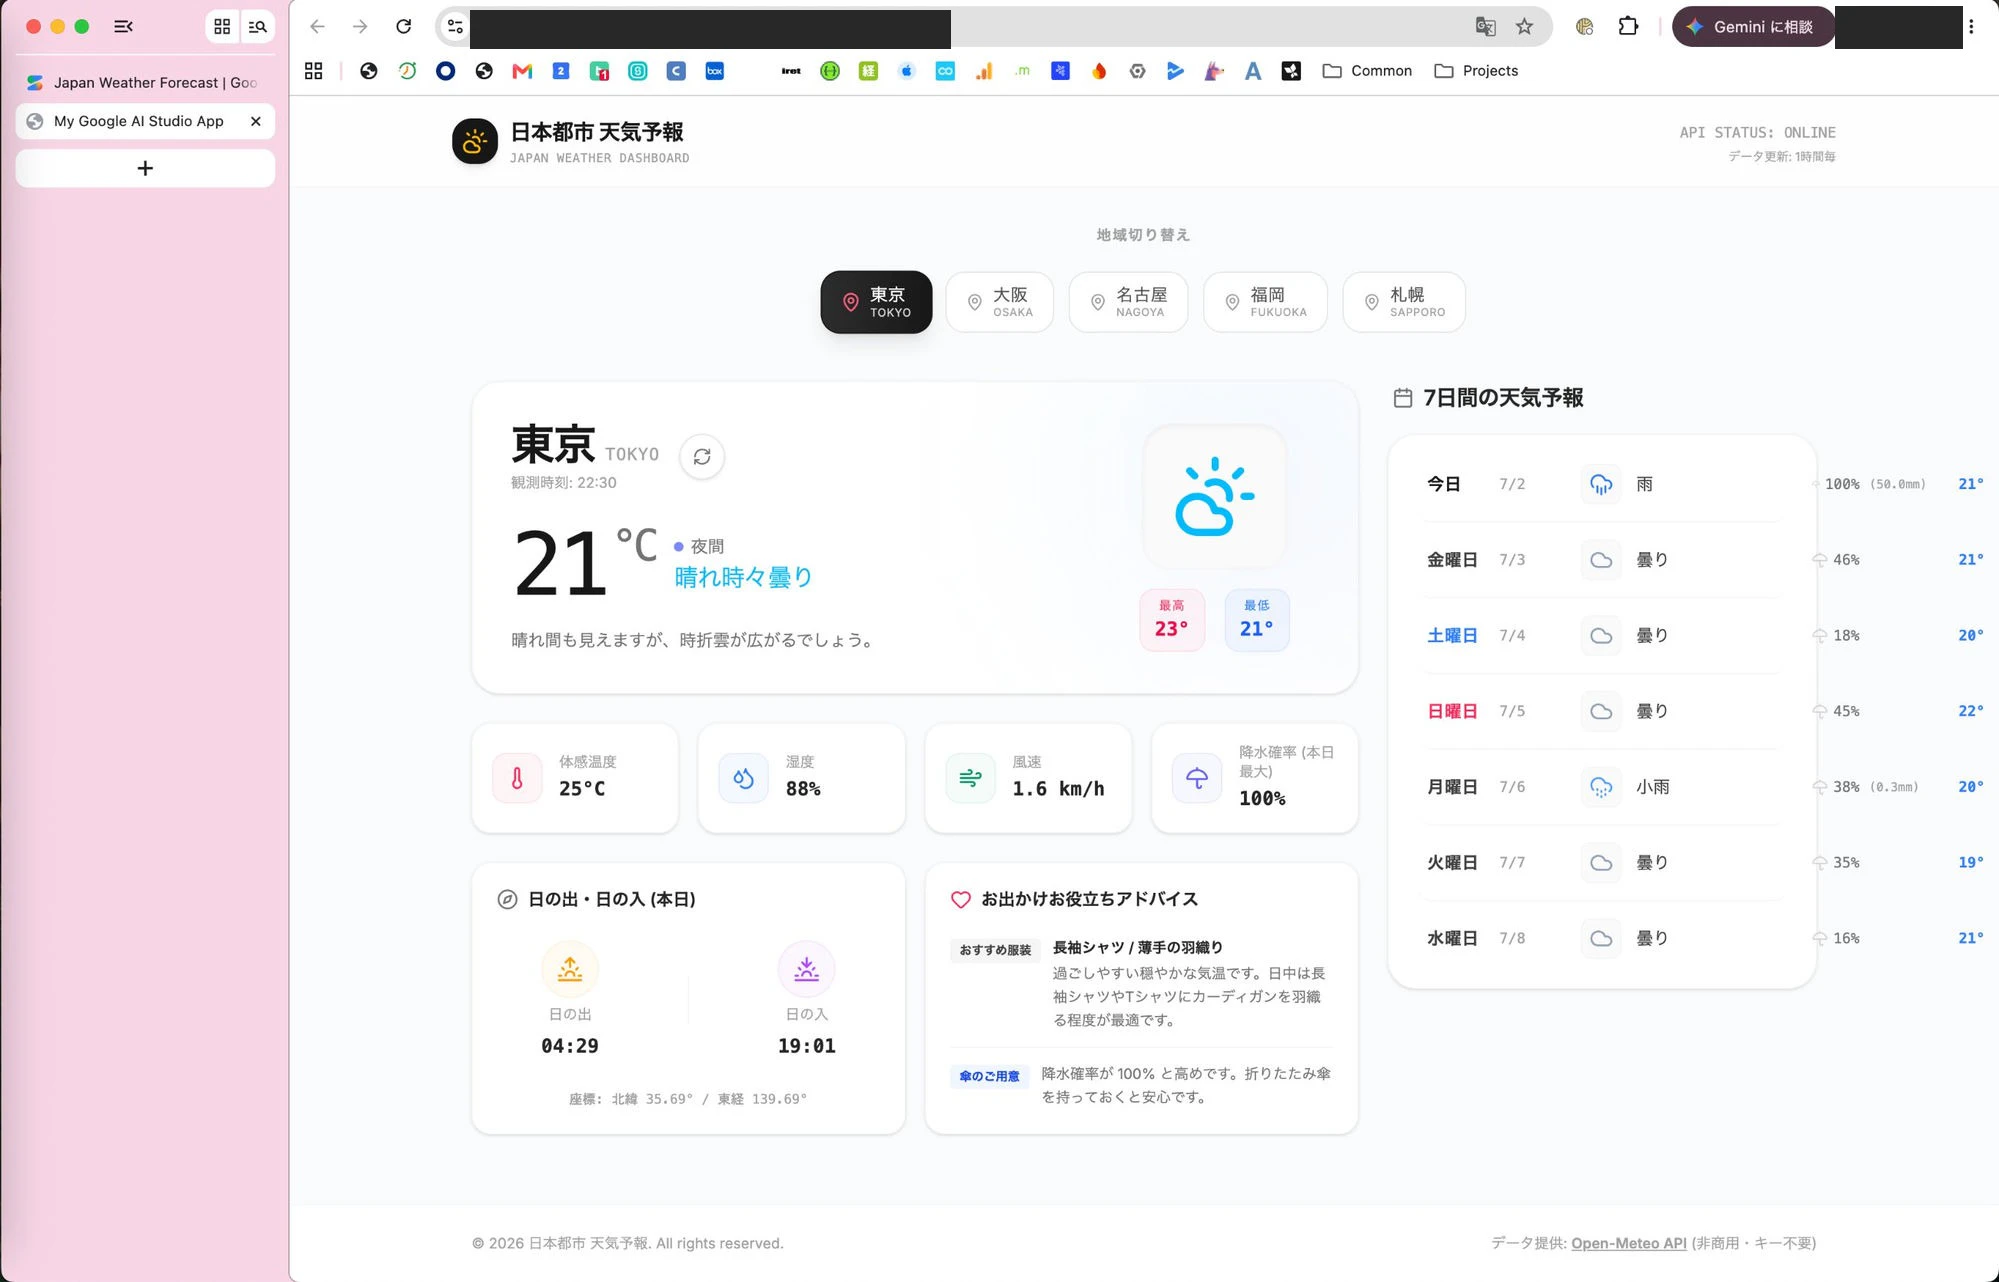This screenshot has height=1282, width=1999.
Task: Click drizzle icon in 月曜日 forecast row
Action: (x=1601, y=787)
